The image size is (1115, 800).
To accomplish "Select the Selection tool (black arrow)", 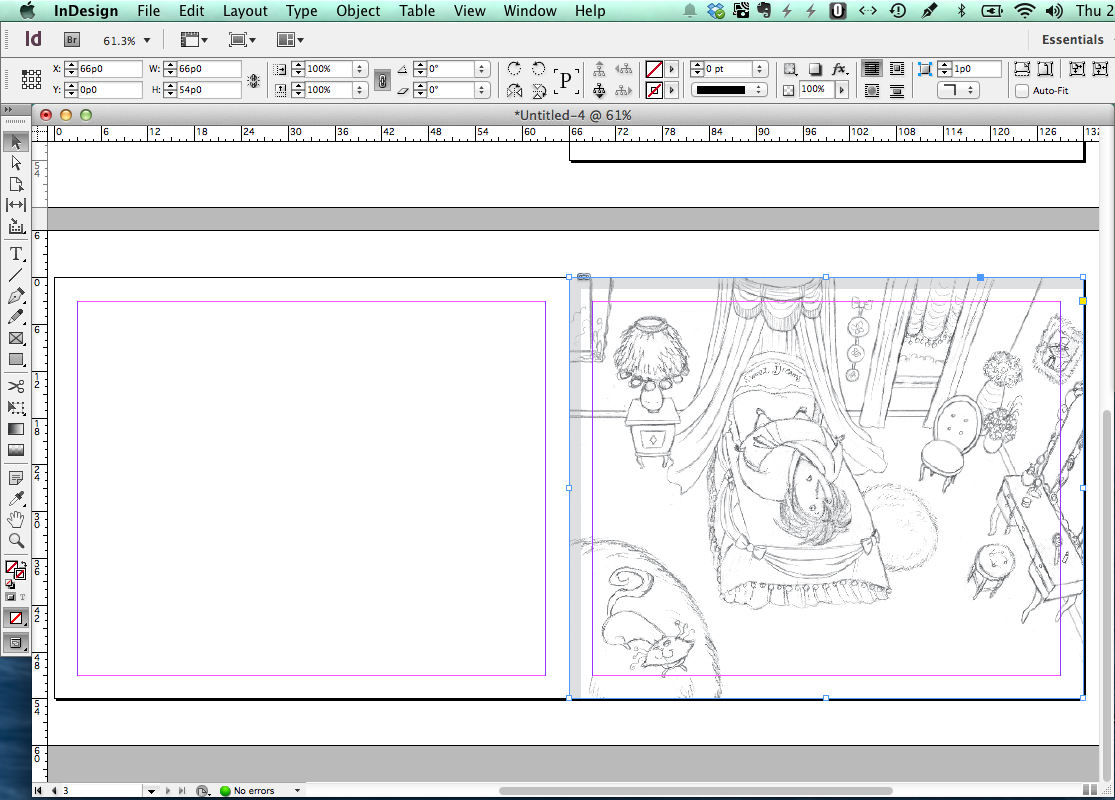I will [x=16, y=142].
